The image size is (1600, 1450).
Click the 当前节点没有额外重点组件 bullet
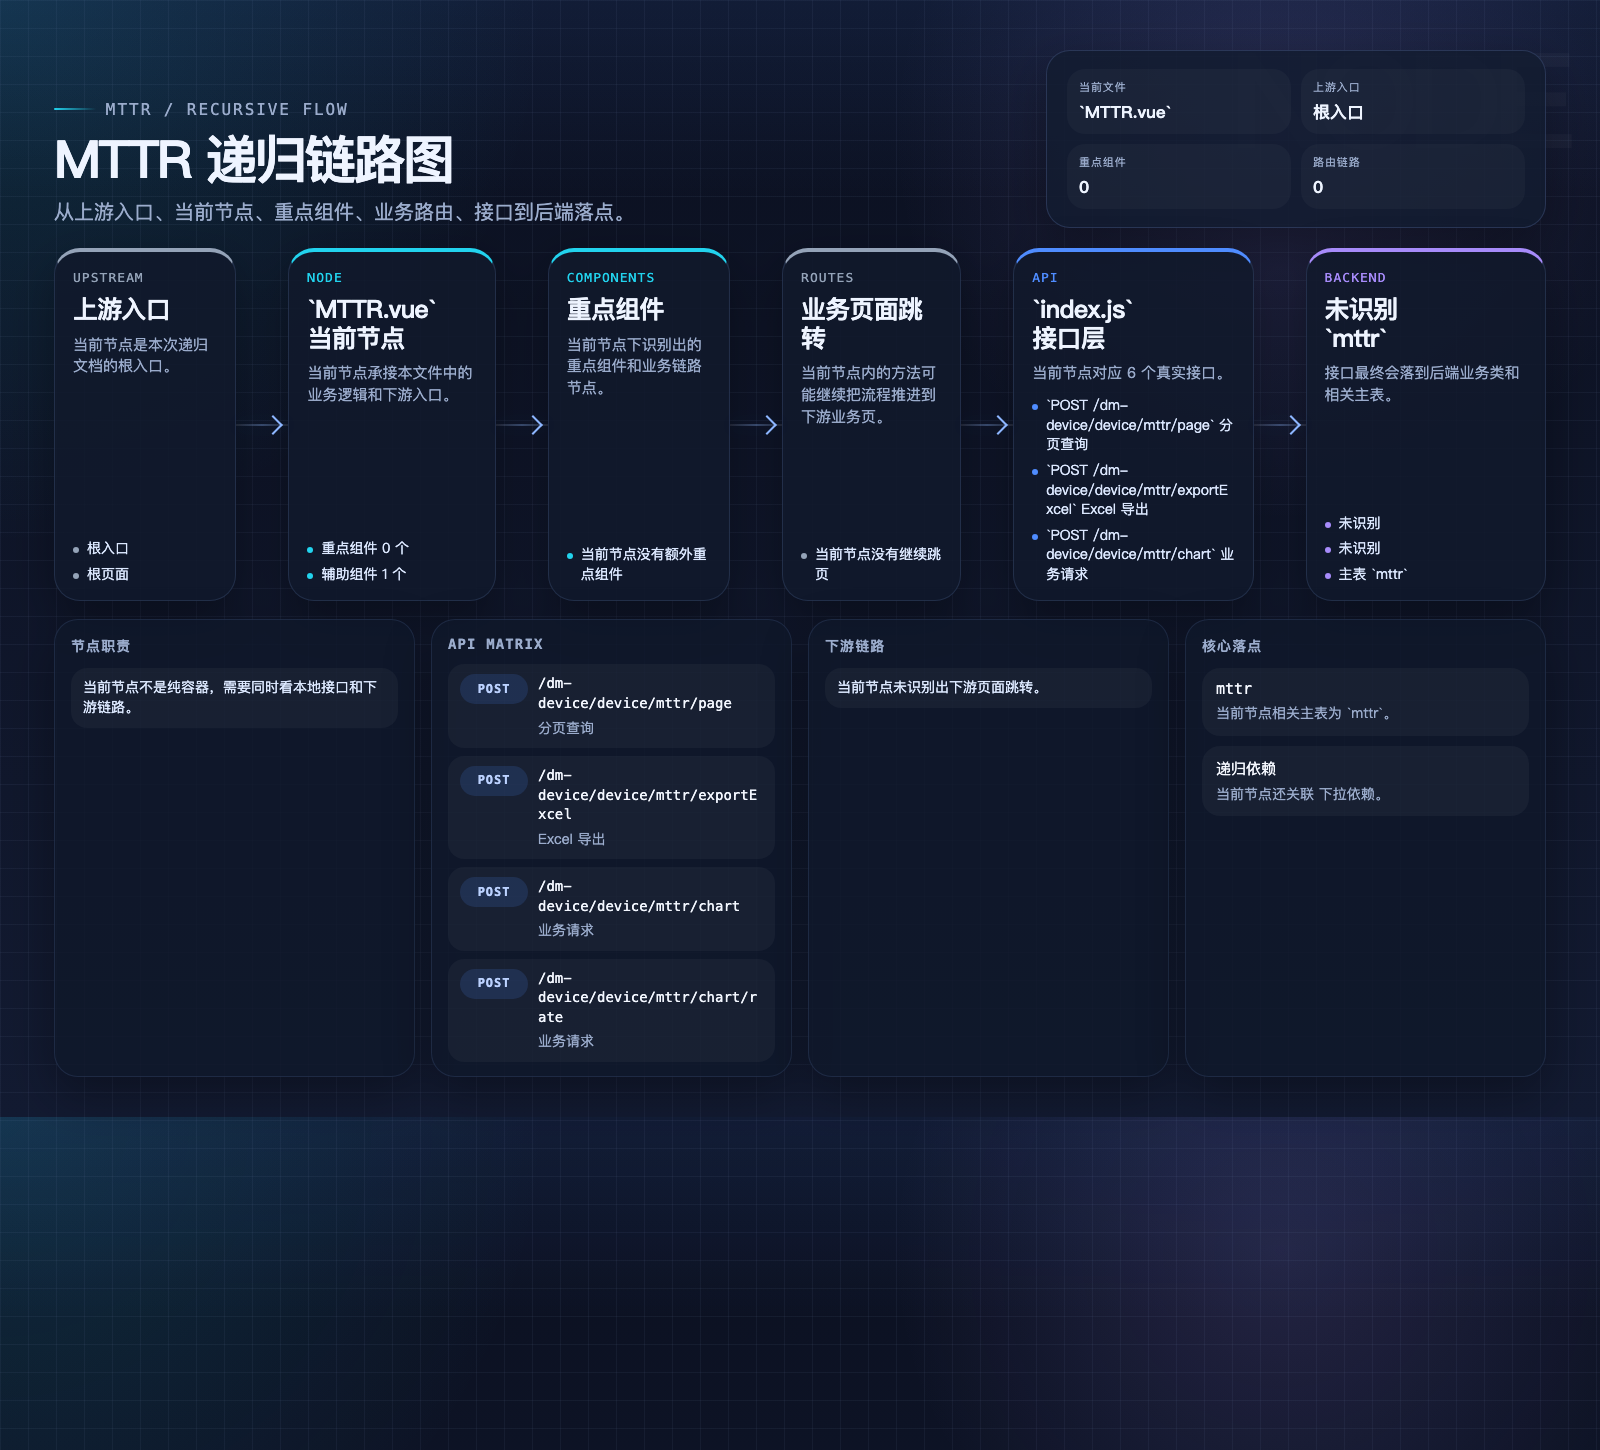pos(638,564)
